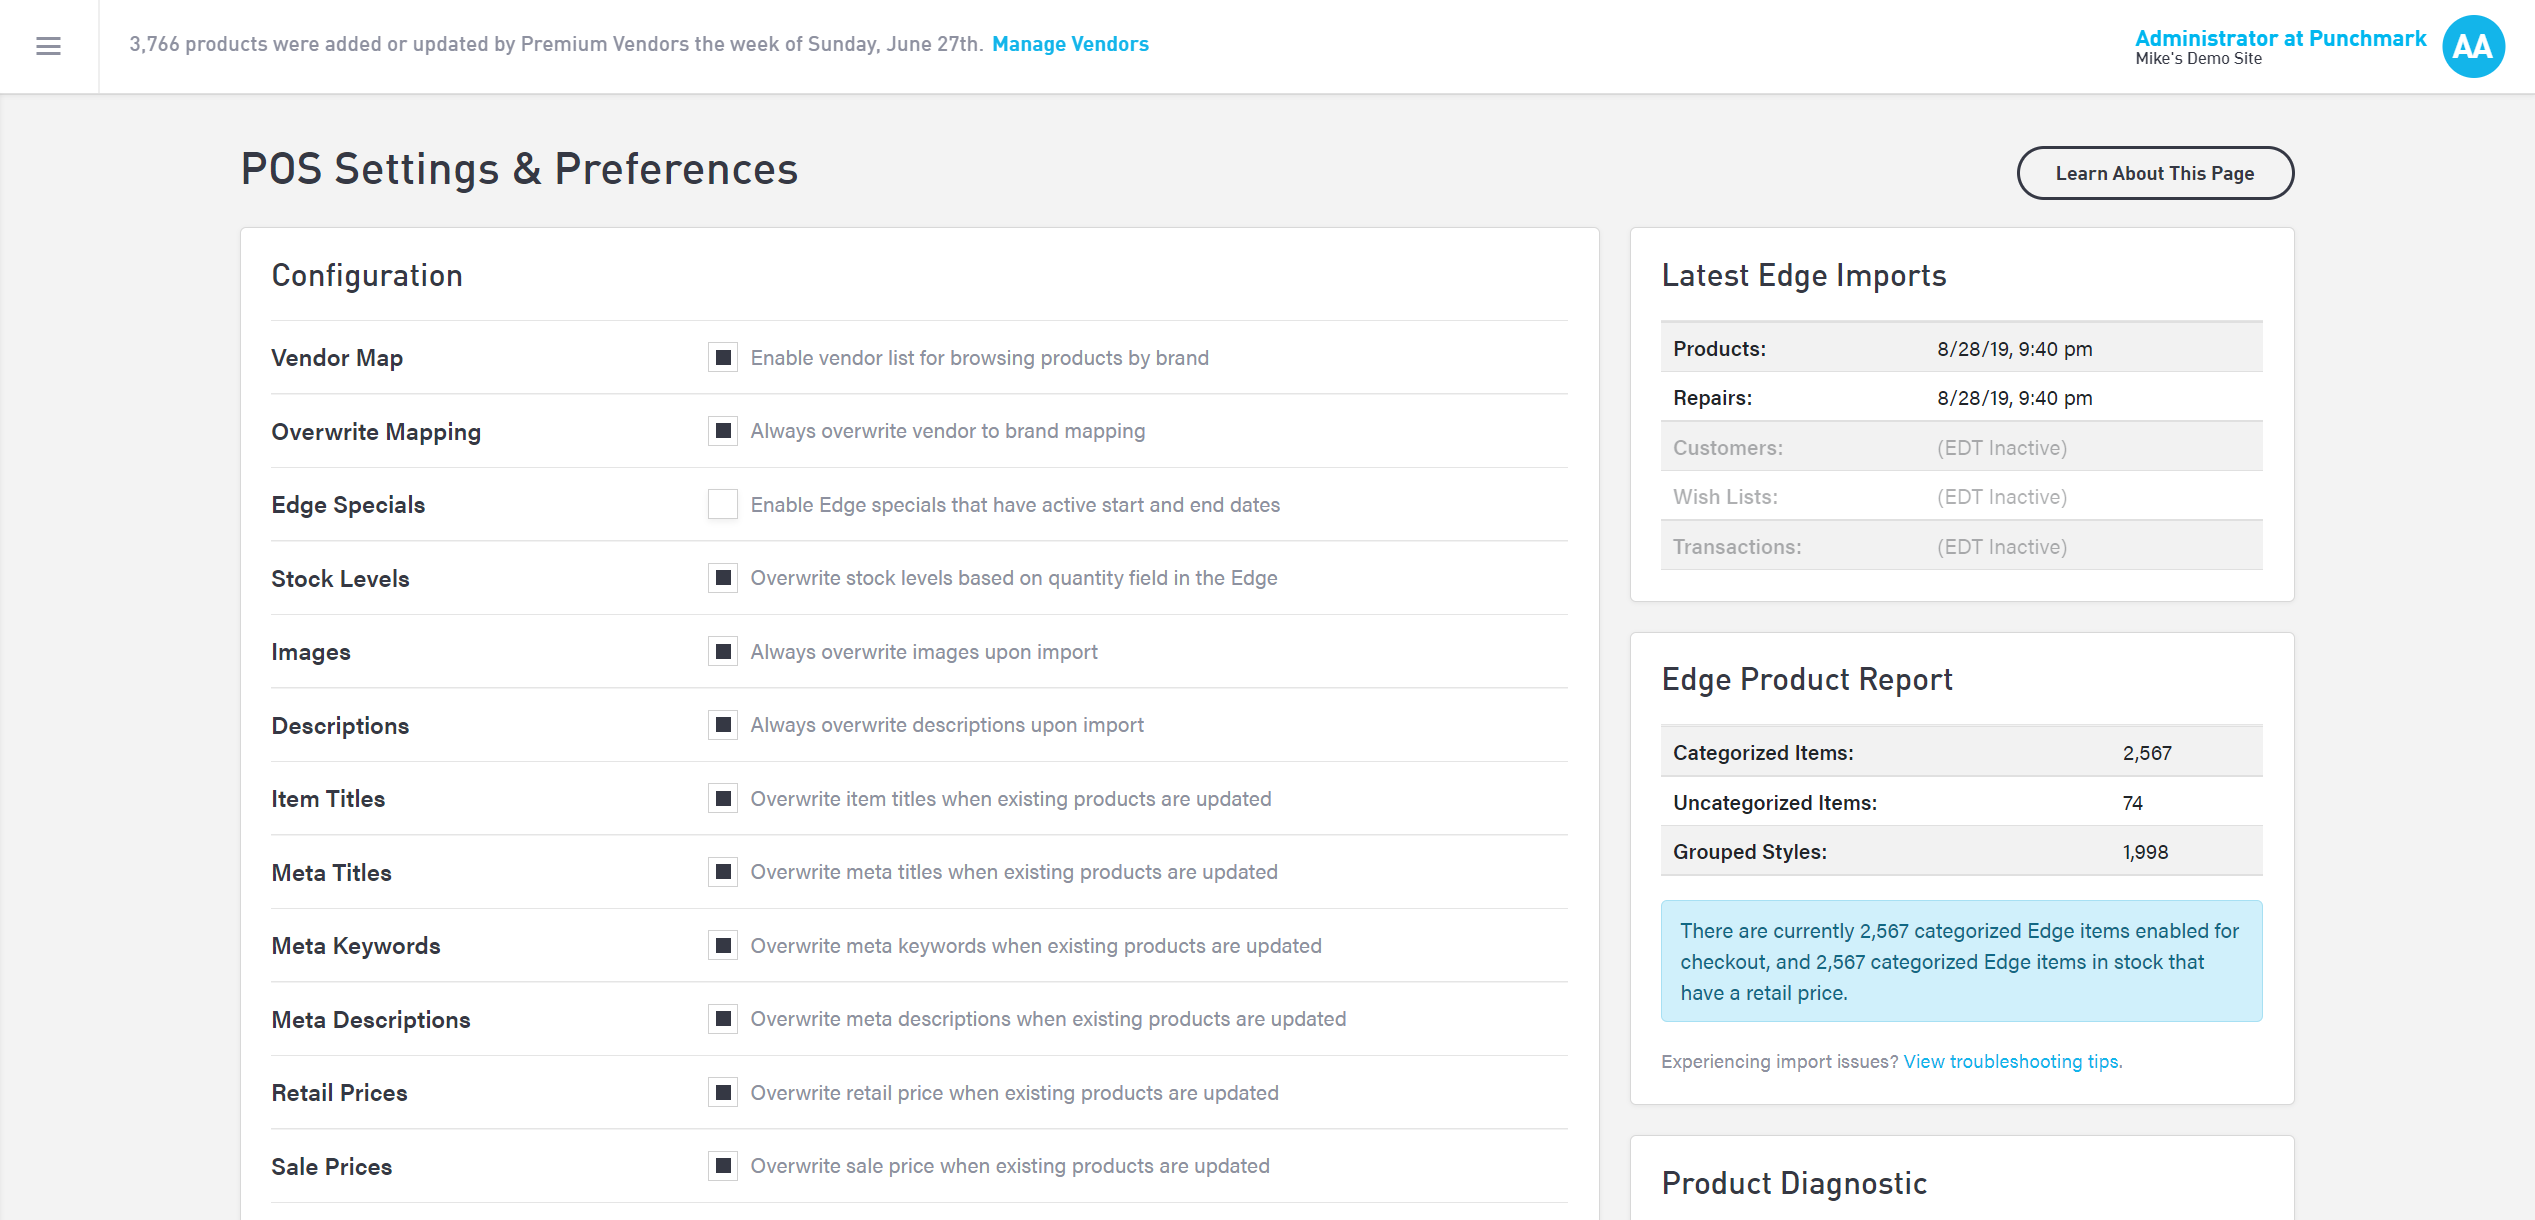Uncheck the Overwrite Mapping checkbox
Image resolution: width=2535 pixels, height=1220 pixels.
[x=723, y=431]
